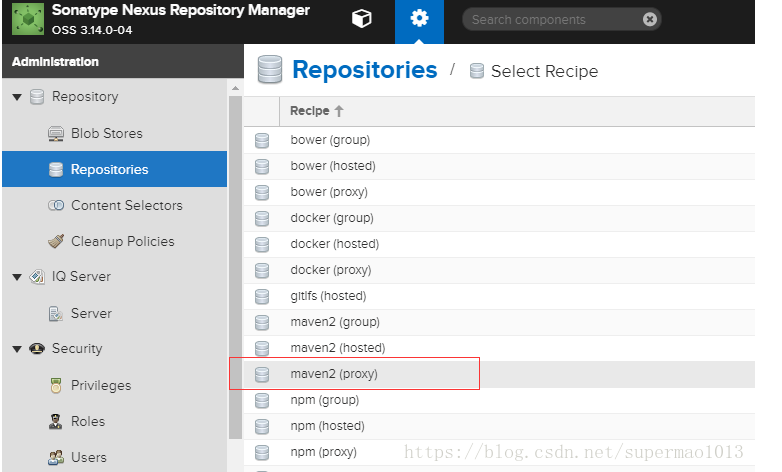
Task: Click the Nexus logo icon
Action: tap(28, 19)
